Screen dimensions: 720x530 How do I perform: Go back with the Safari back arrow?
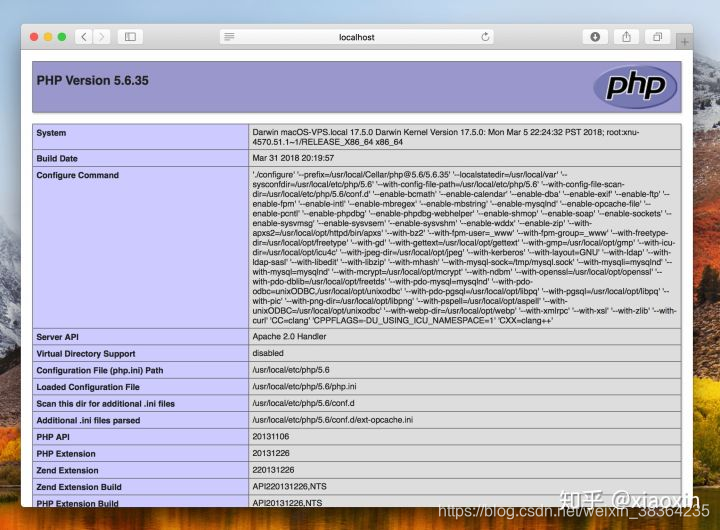(x=84, y=37)
